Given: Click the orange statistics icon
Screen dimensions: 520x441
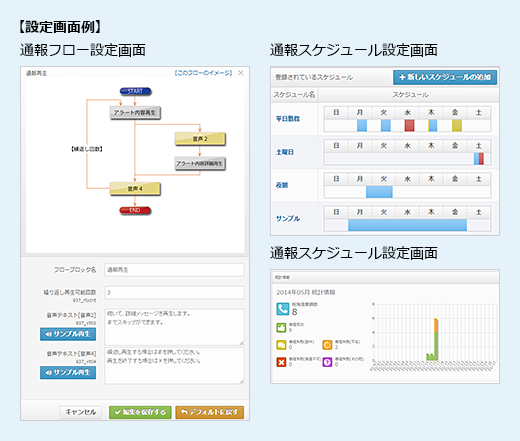Looking at the screenshot, I should pyautogui.click(x=327, y=345).
